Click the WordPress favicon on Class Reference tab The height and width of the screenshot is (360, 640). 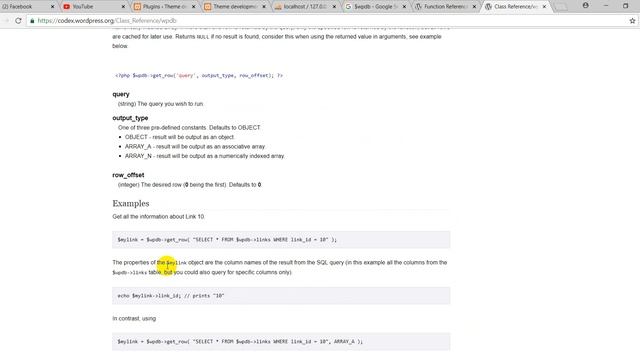pyautogui.click(x=488, y=7)
